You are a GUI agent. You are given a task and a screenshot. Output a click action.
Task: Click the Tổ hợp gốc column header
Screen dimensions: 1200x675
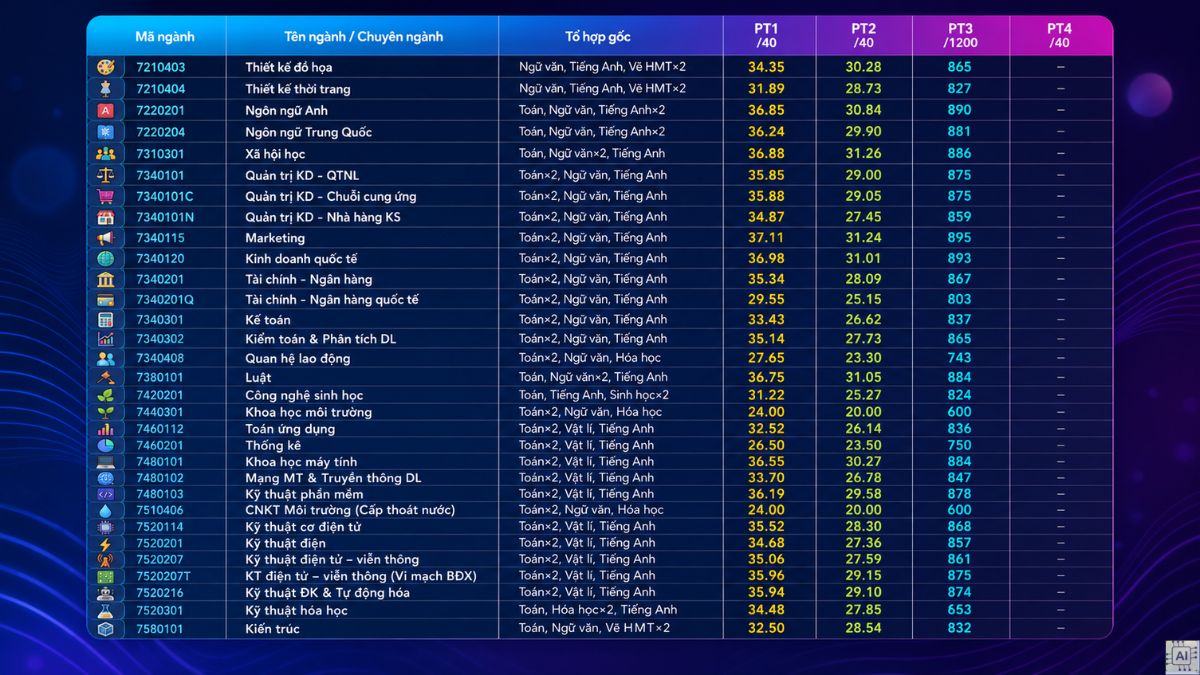click(597, 37)
